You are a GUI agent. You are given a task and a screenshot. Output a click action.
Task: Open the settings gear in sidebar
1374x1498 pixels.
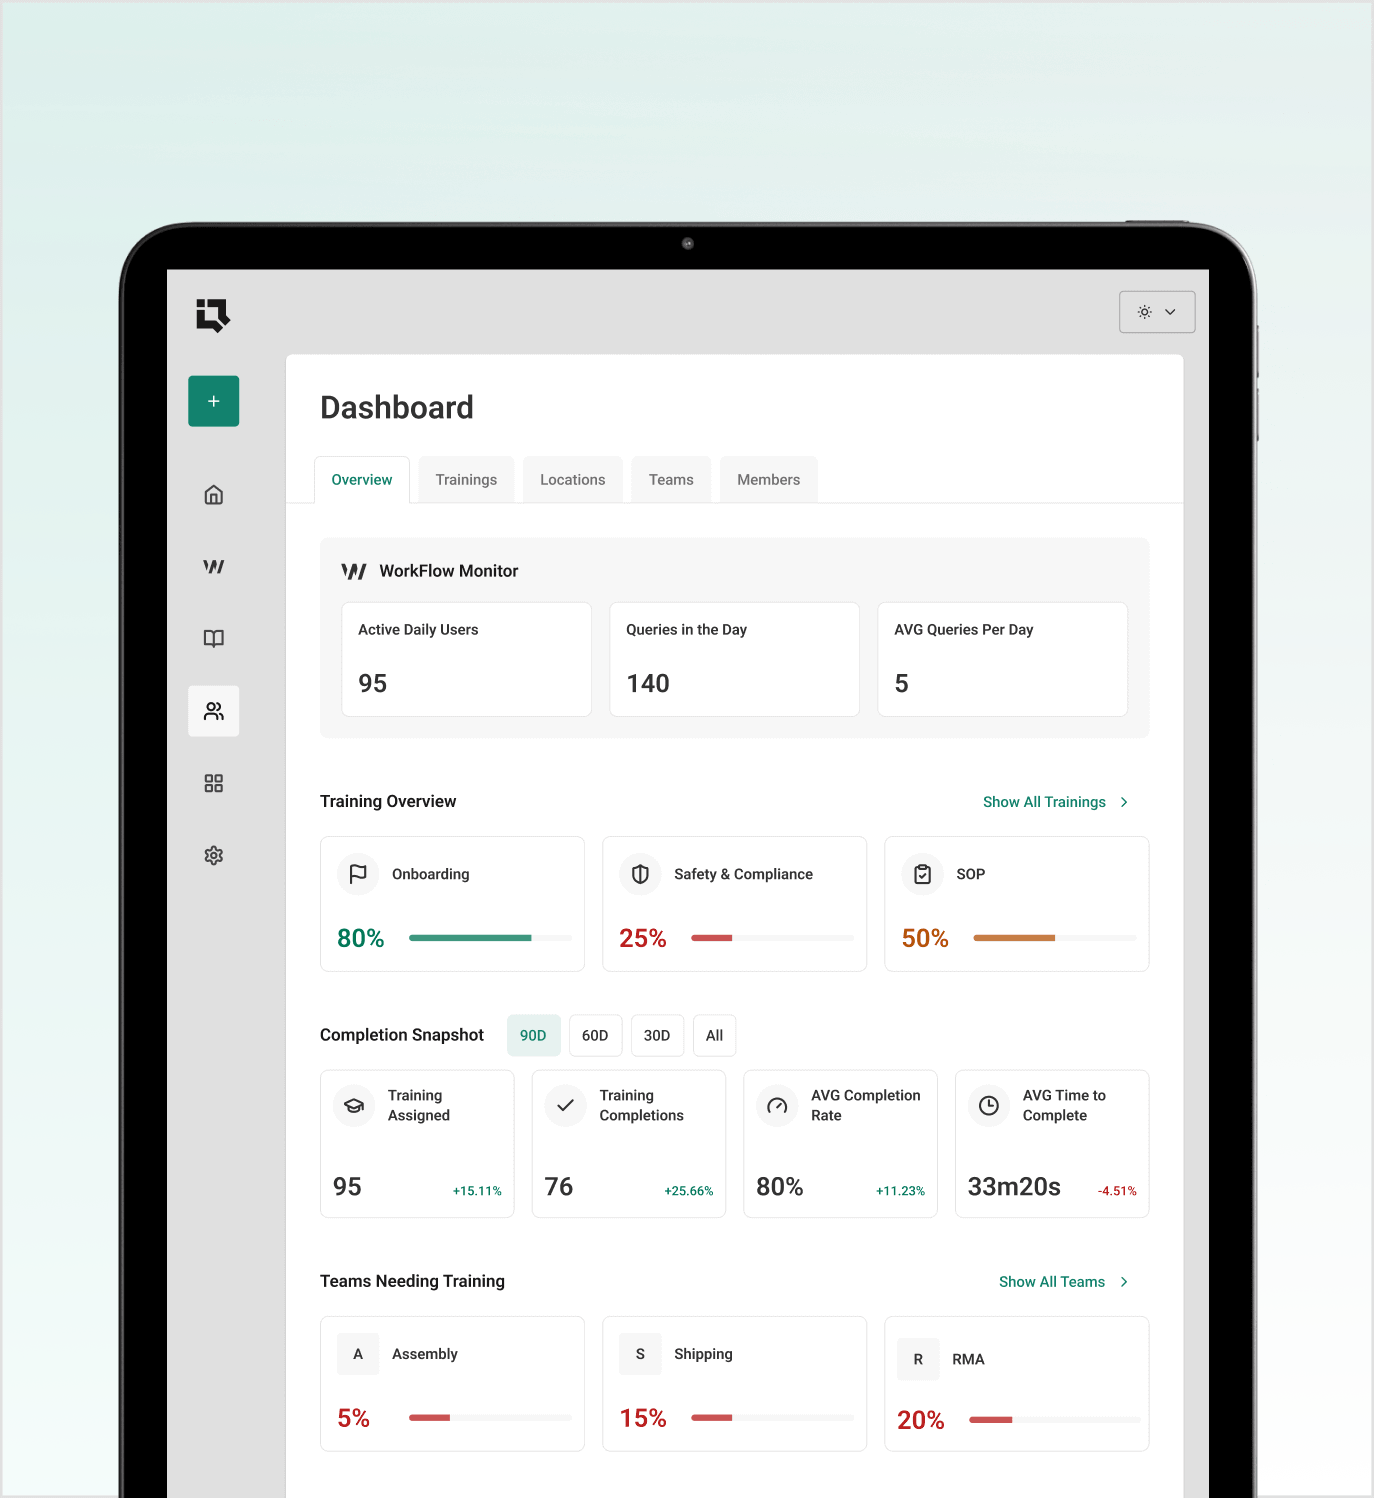point(213,855)
